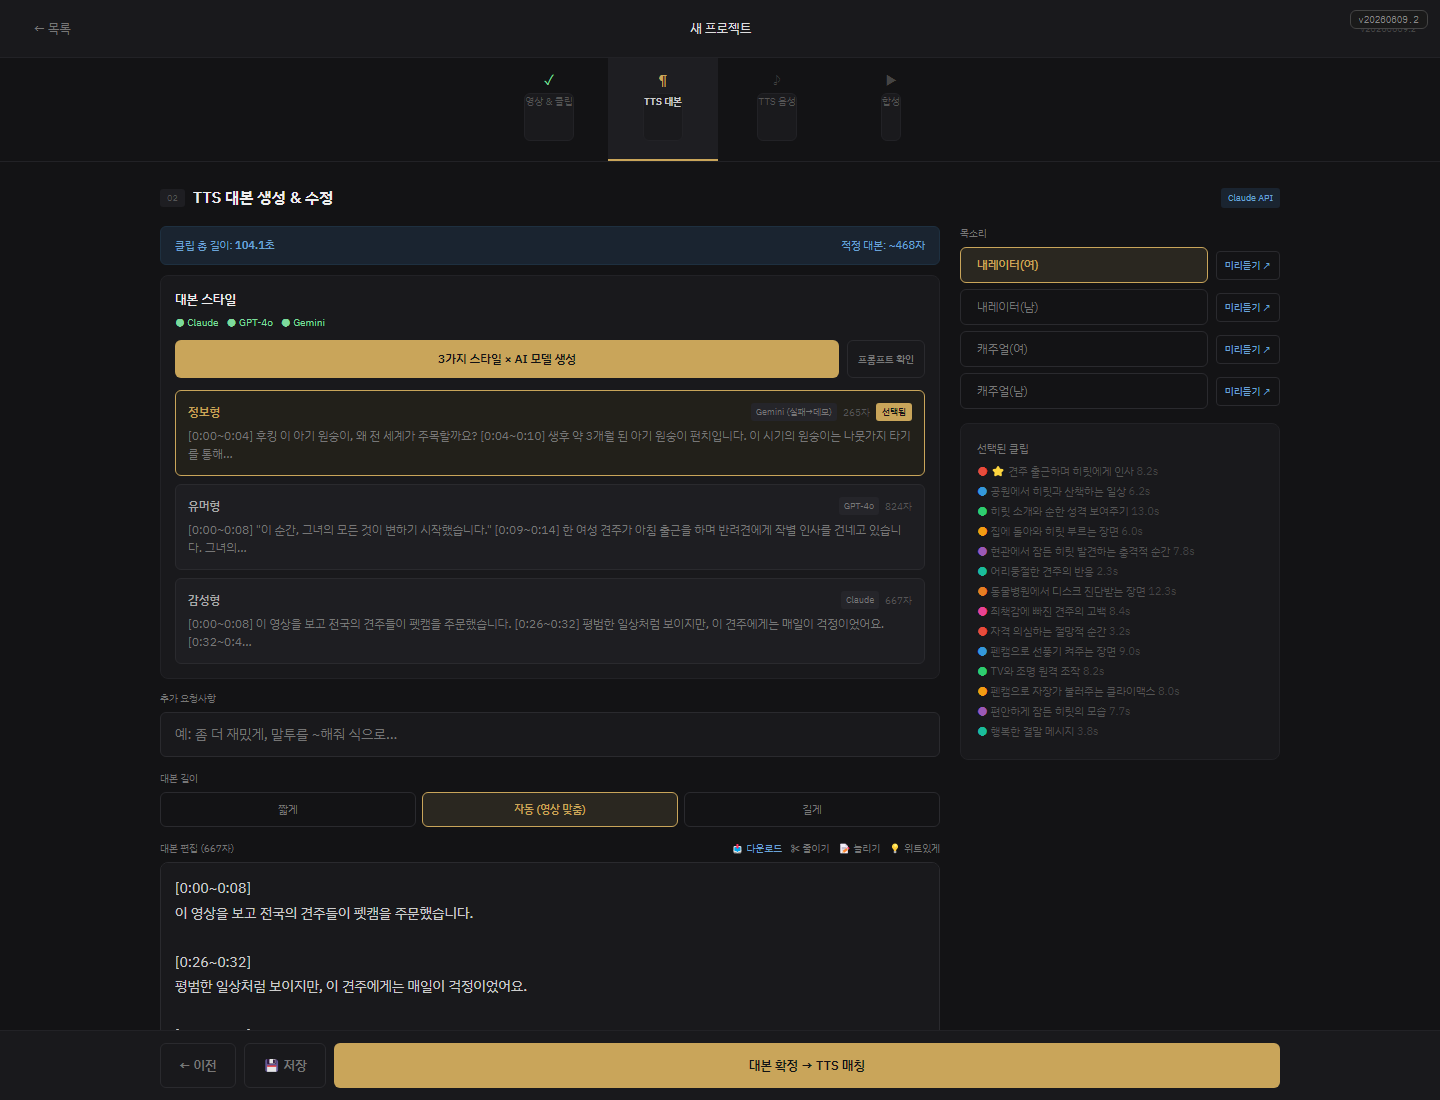The width and height of the screenshot is (1440, 1100).
Task: Click the 클립 총 길이 104.1초 info
Action: coord(225,245)
